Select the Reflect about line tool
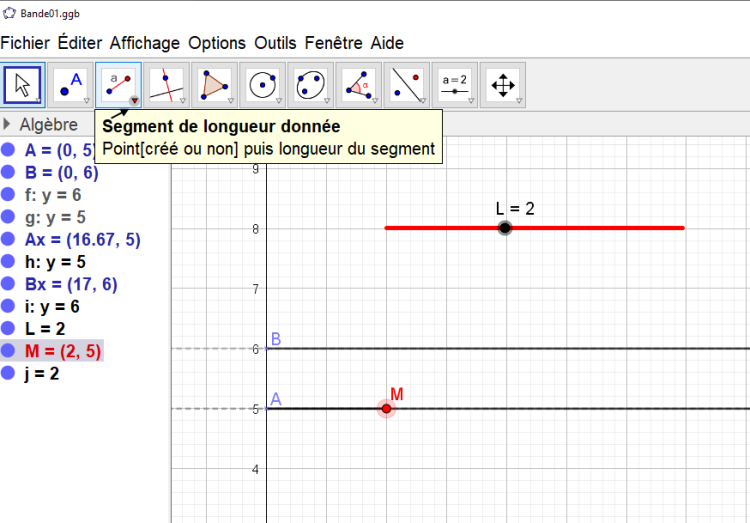This screenshot has height=523, width=750. [x=406, y=85]
